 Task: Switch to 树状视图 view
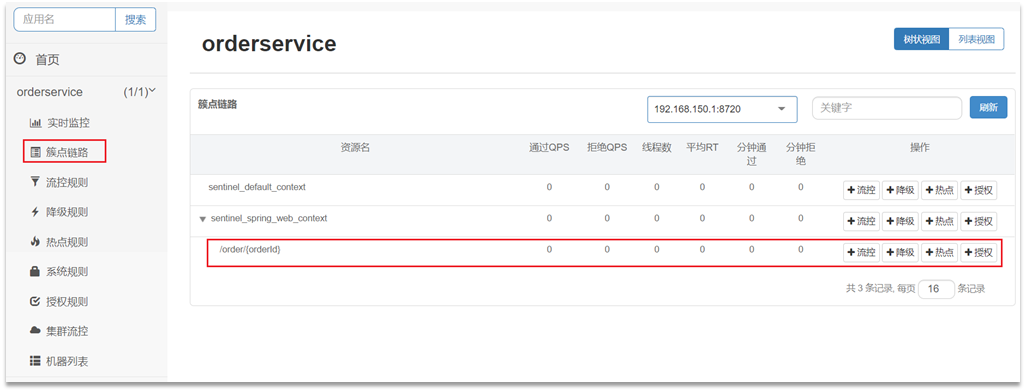click(921, 39)
